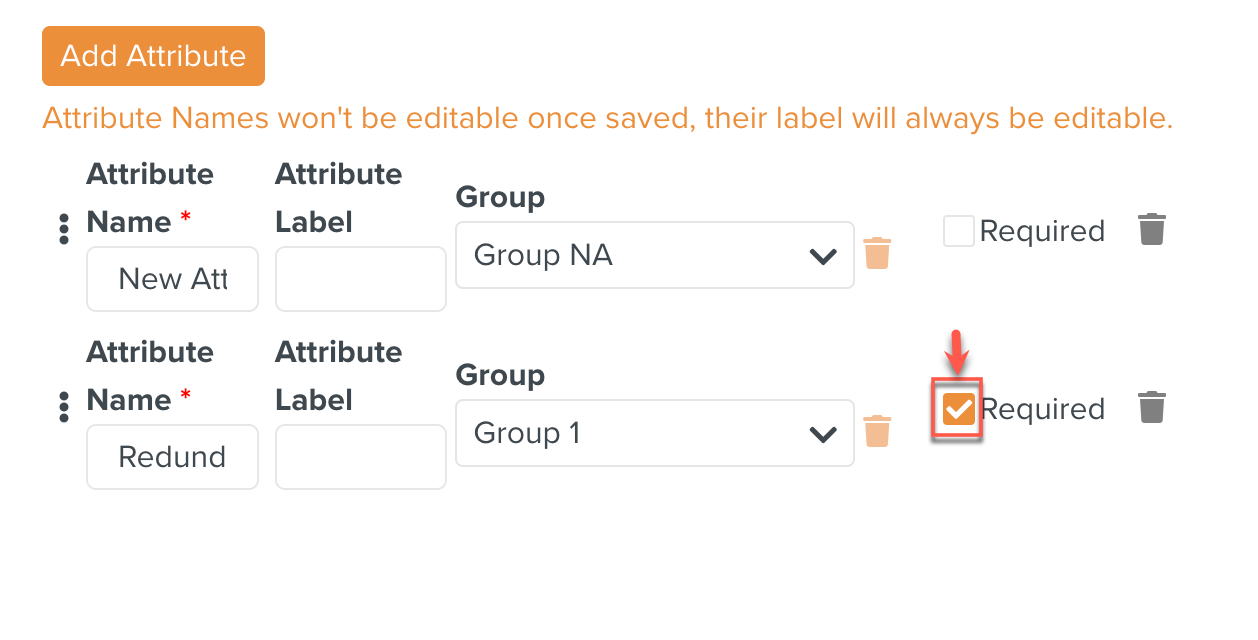This screenshot has height=640, width=1258.
Task: Click the Required label text in first row
Action: click(1042, 231)
